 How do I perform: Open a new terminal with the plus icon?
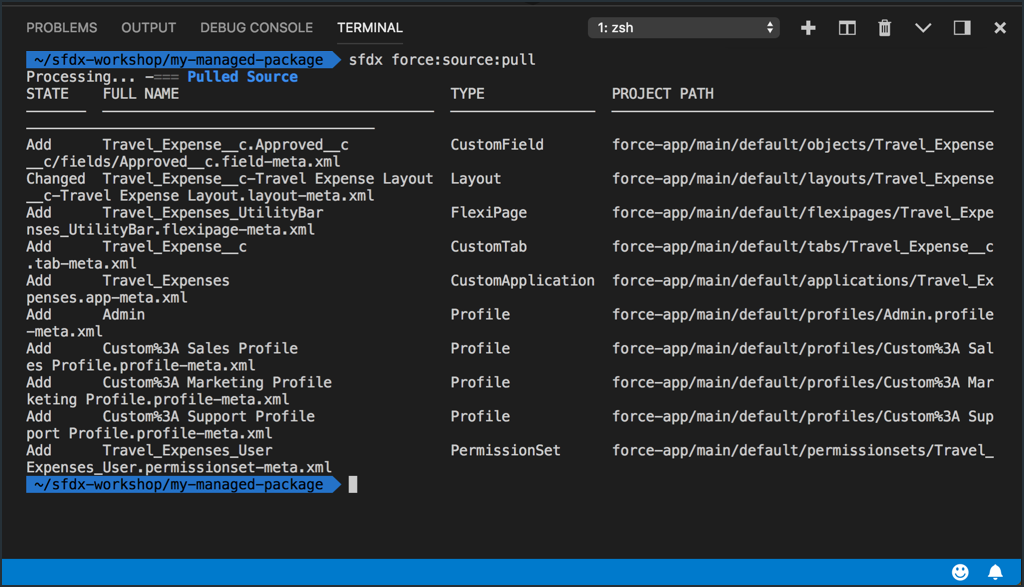pos(808,28)
